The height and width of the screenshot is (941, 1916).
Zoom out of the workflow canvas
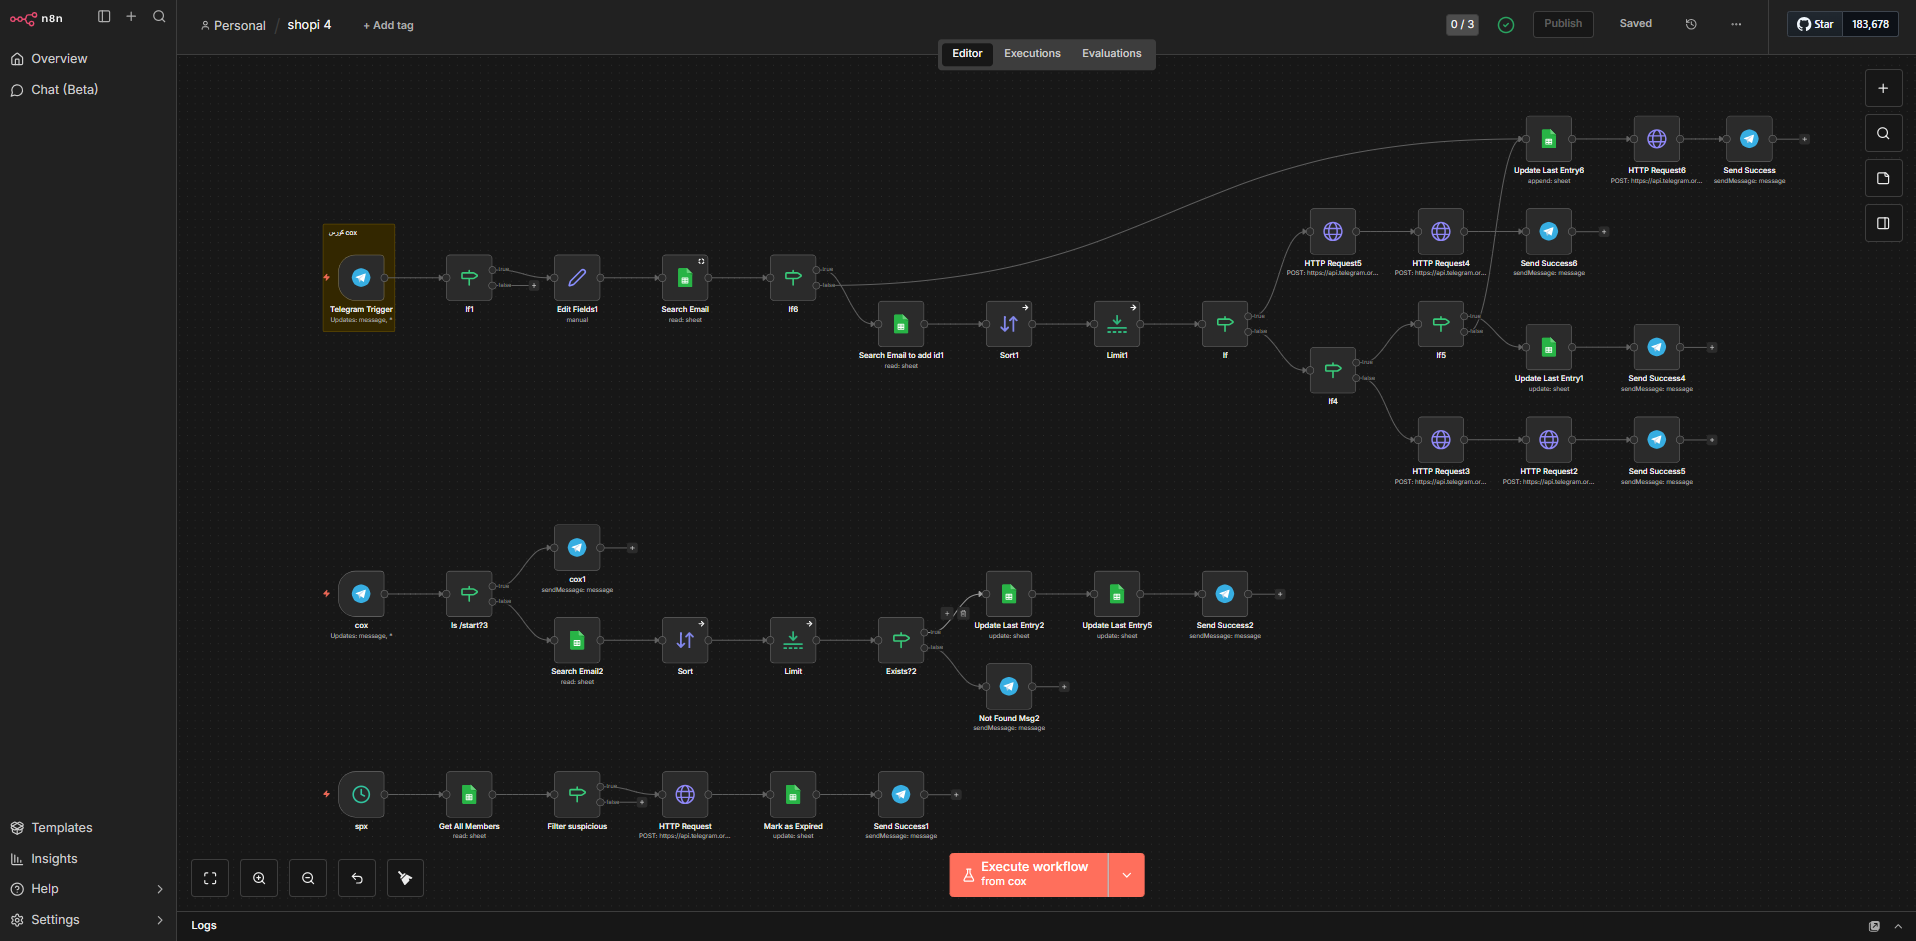pos(308,878)
